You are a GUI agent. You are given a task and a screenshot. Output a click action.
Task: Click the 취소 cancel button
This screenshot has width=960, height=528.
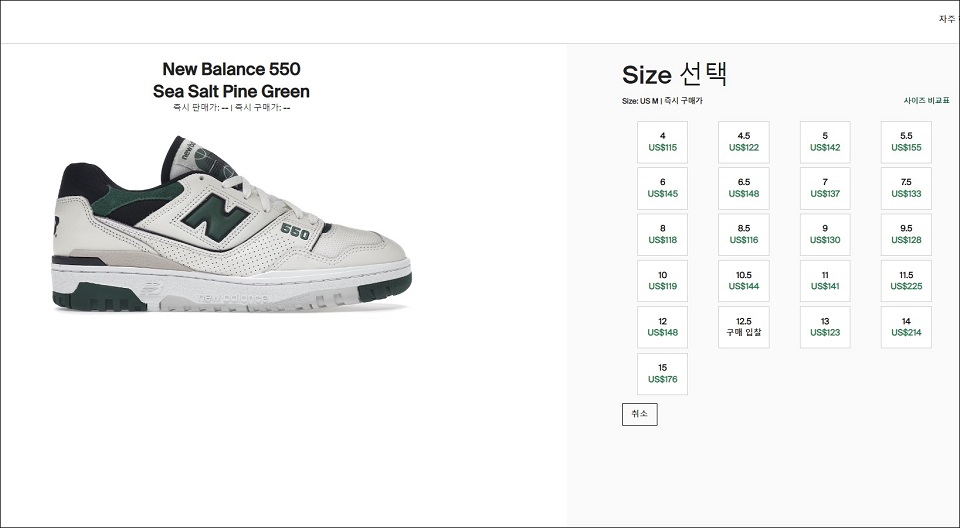click(640, 414)
